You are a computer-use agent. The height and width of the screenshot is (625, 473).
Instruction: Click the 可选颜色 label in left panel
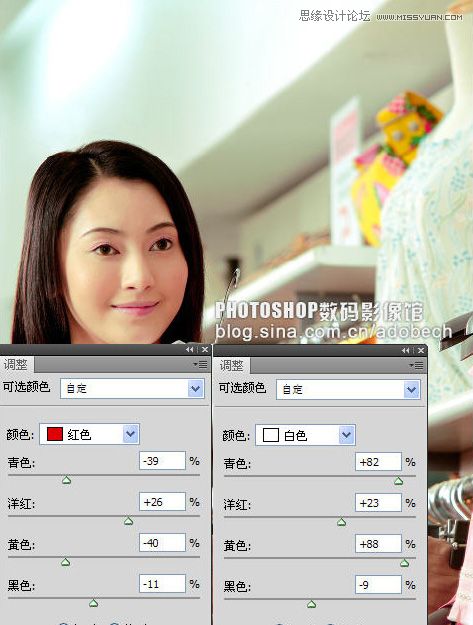point(26,386)
